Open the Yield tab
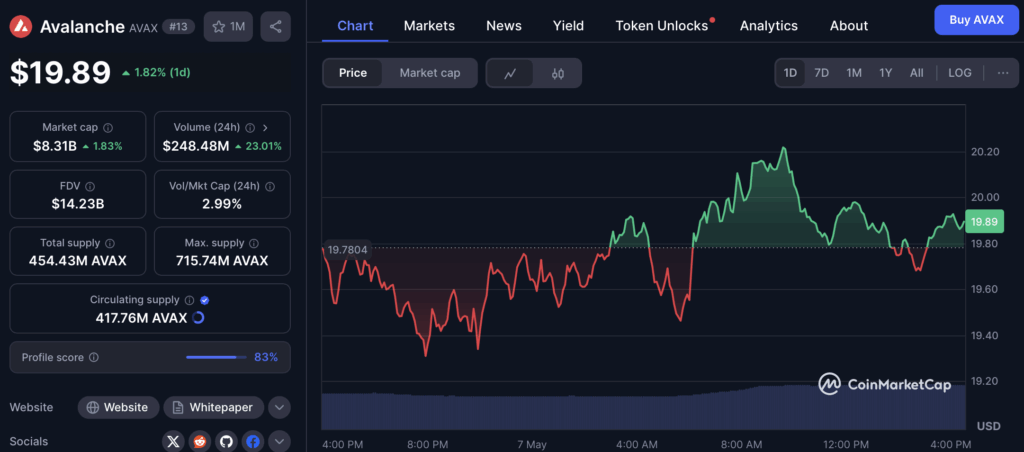Image resolution: width=1024 pixels, height=452 pixels. point(568,26)
